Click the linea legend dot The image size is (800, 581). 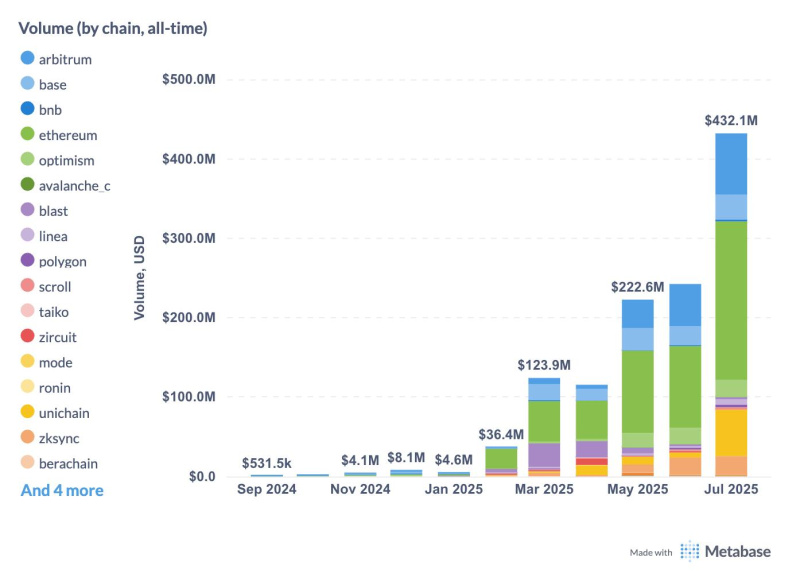(27, 236)
